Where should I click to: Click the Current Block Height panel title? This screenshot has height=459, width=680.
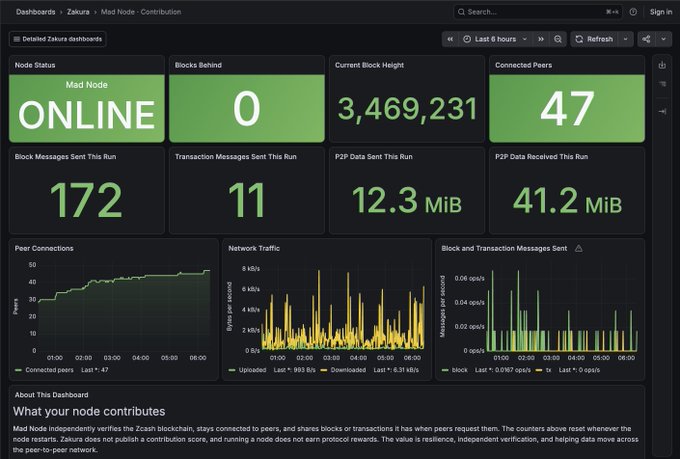click(369, 65)
